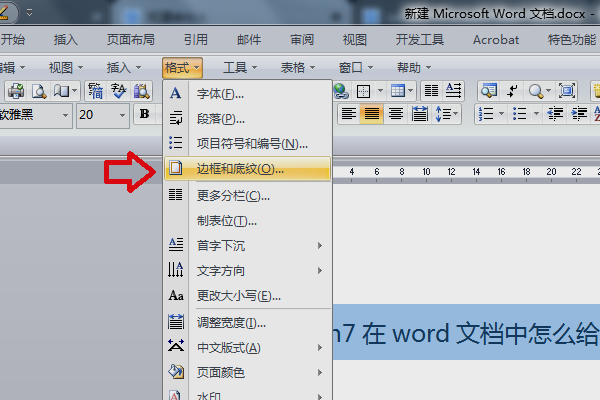Expand the 中文版式(A) submenu
The height and width of the screenshot is (400, 600).
(247, 348)
